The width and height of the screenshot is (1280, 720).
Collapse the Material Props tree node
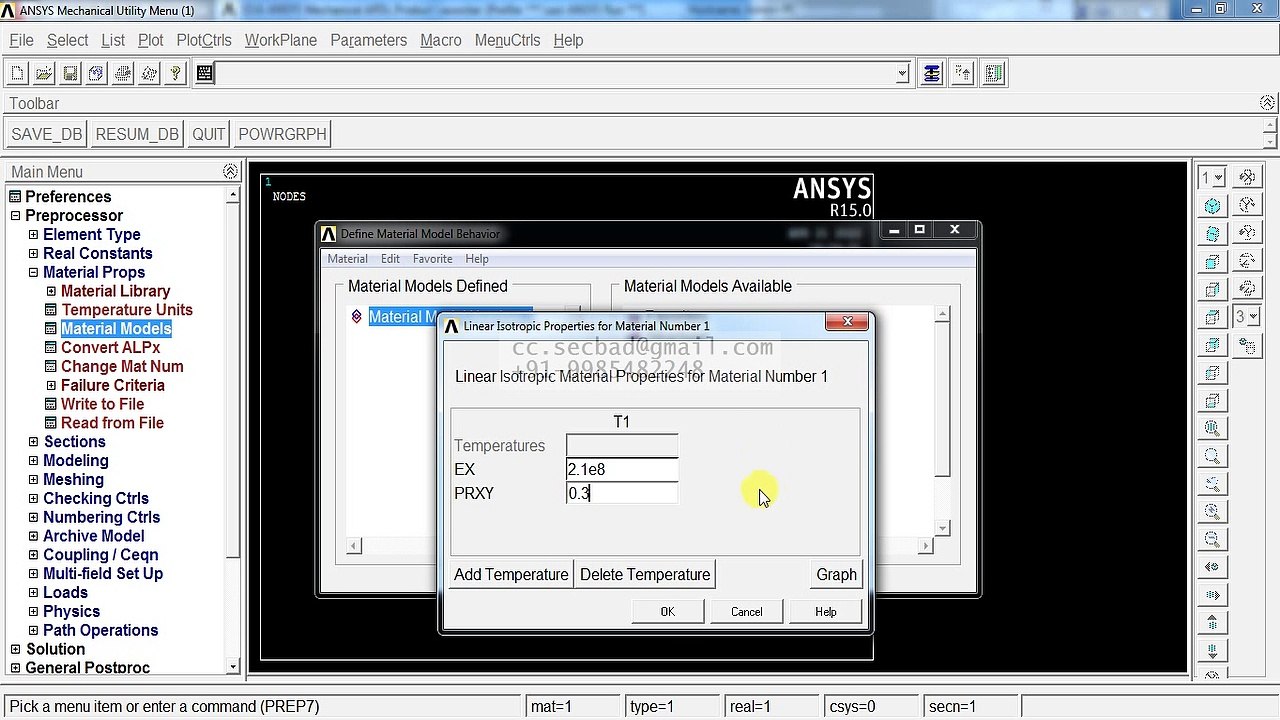[x=33, y=272]
